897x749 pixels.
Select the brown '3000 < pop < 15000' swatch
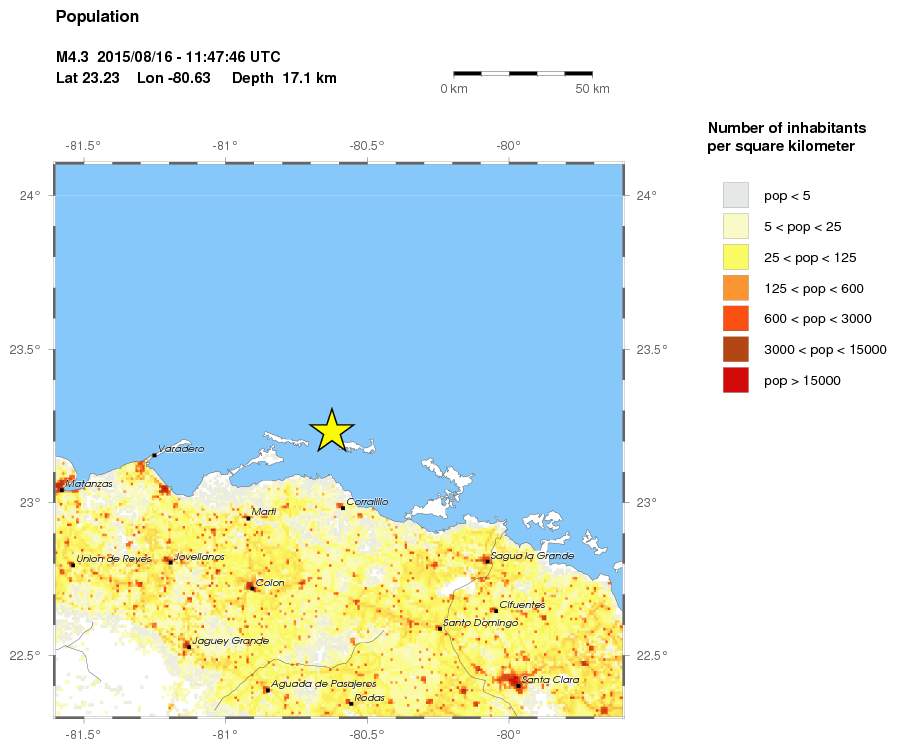736,349
